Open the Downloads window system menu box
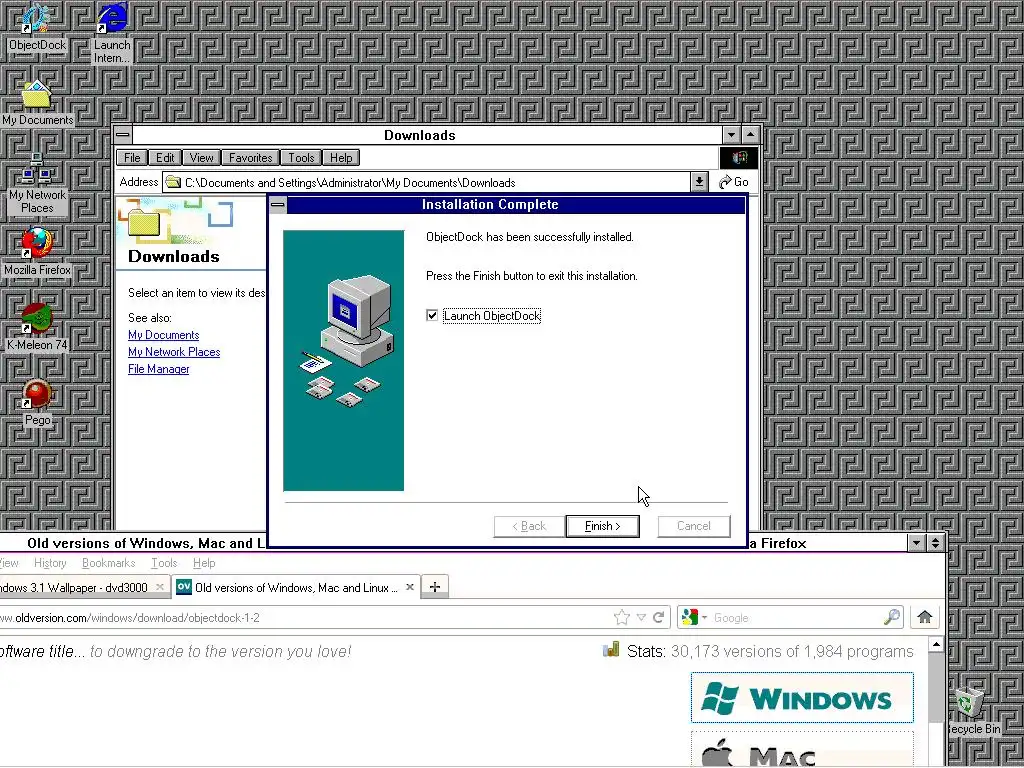Screen dimensions: 1024x768 [123, 135]
